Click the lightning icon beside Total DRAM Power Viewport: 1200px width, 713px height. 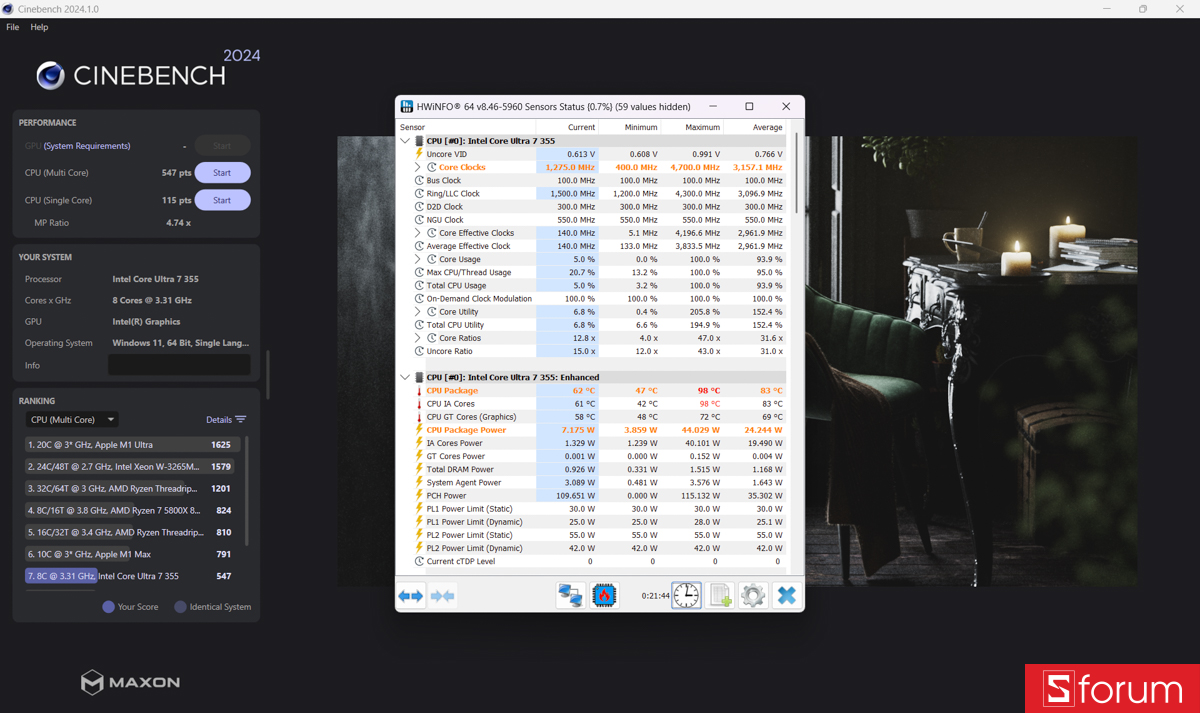[x=420, y=469]
